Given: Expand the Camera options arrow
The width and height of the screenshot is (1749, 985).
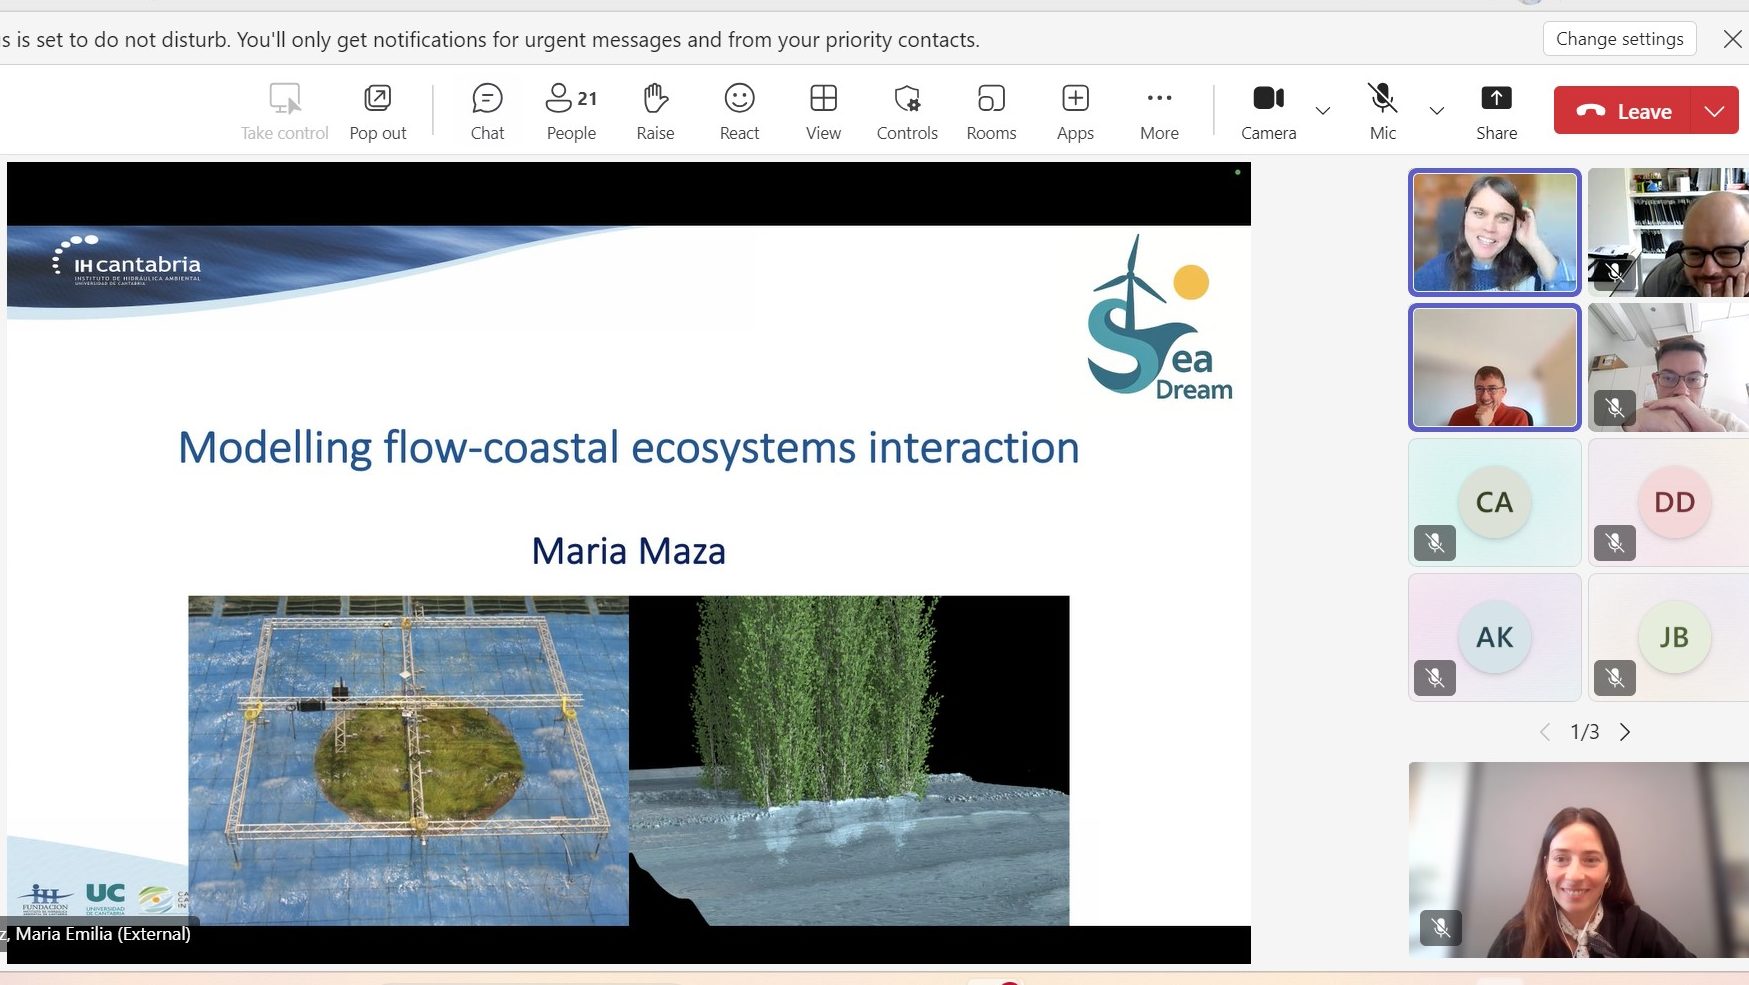Looking at the screenshot, I should coord(1323,111).
